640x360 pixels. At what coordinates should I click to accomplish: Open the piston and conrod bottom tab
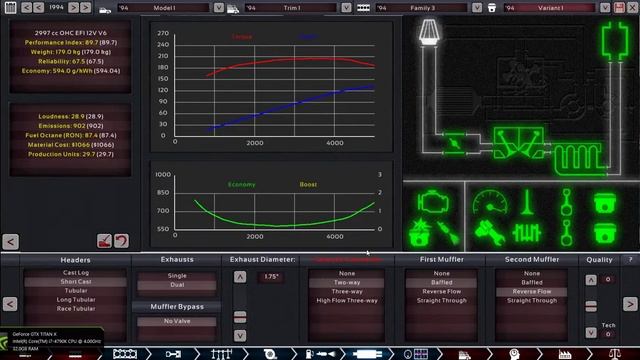(173, 354)
